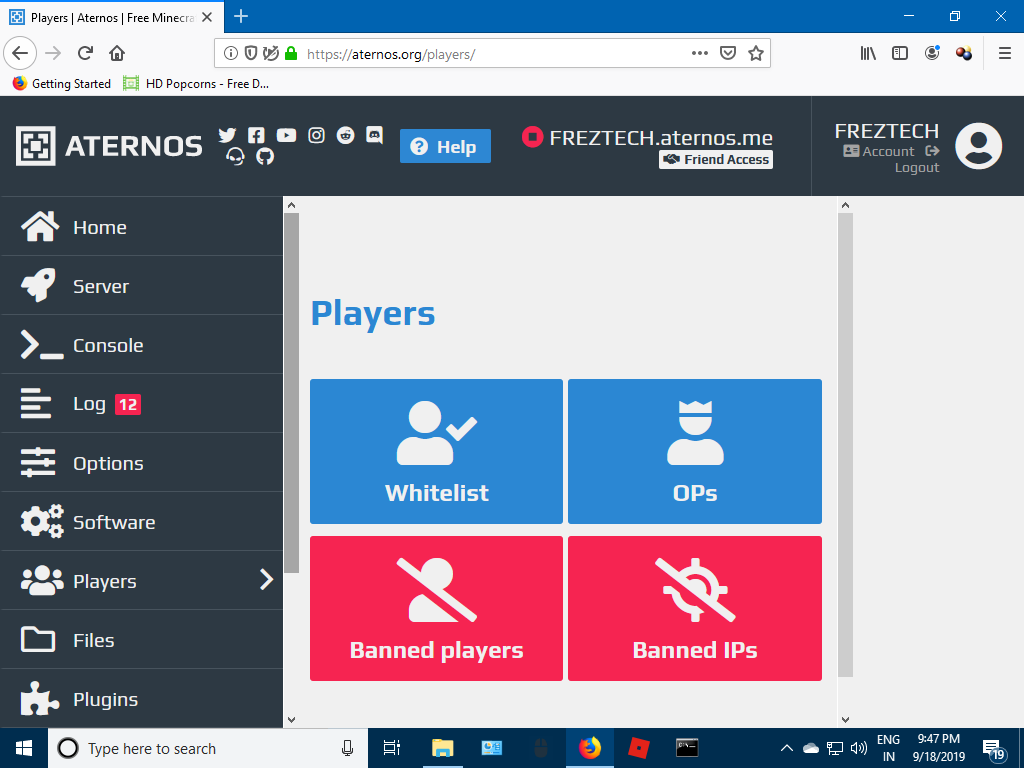Click the user avatar icon
The image size is (1024, 768).
click(978, 146)
